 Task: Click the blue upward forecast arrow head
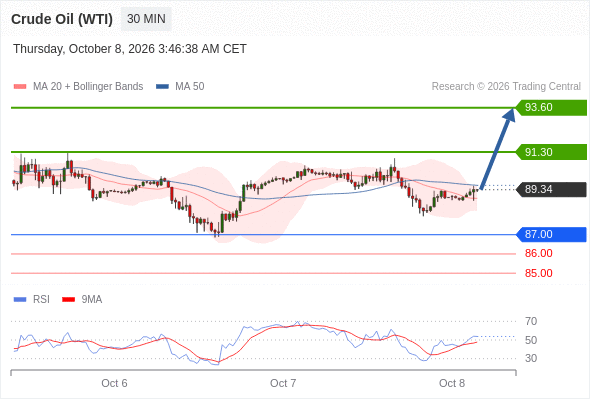(x=509, y=115)
